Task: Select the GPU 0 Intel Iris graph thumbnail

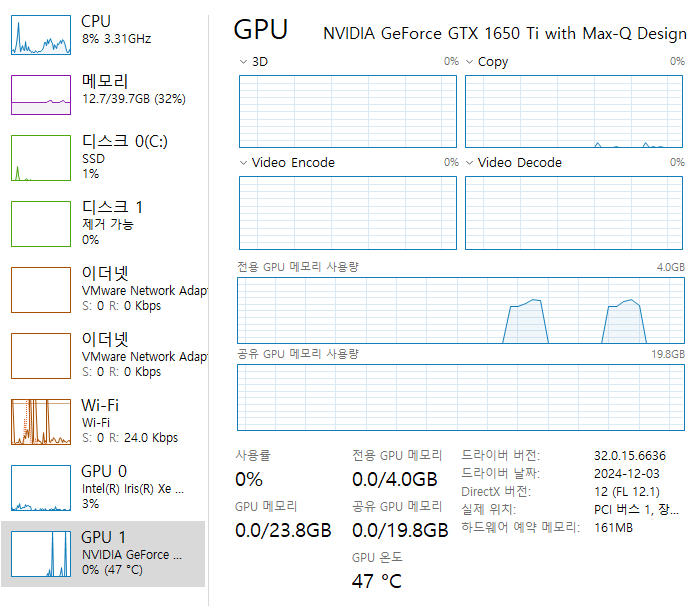Action: [x=41, y=488]
